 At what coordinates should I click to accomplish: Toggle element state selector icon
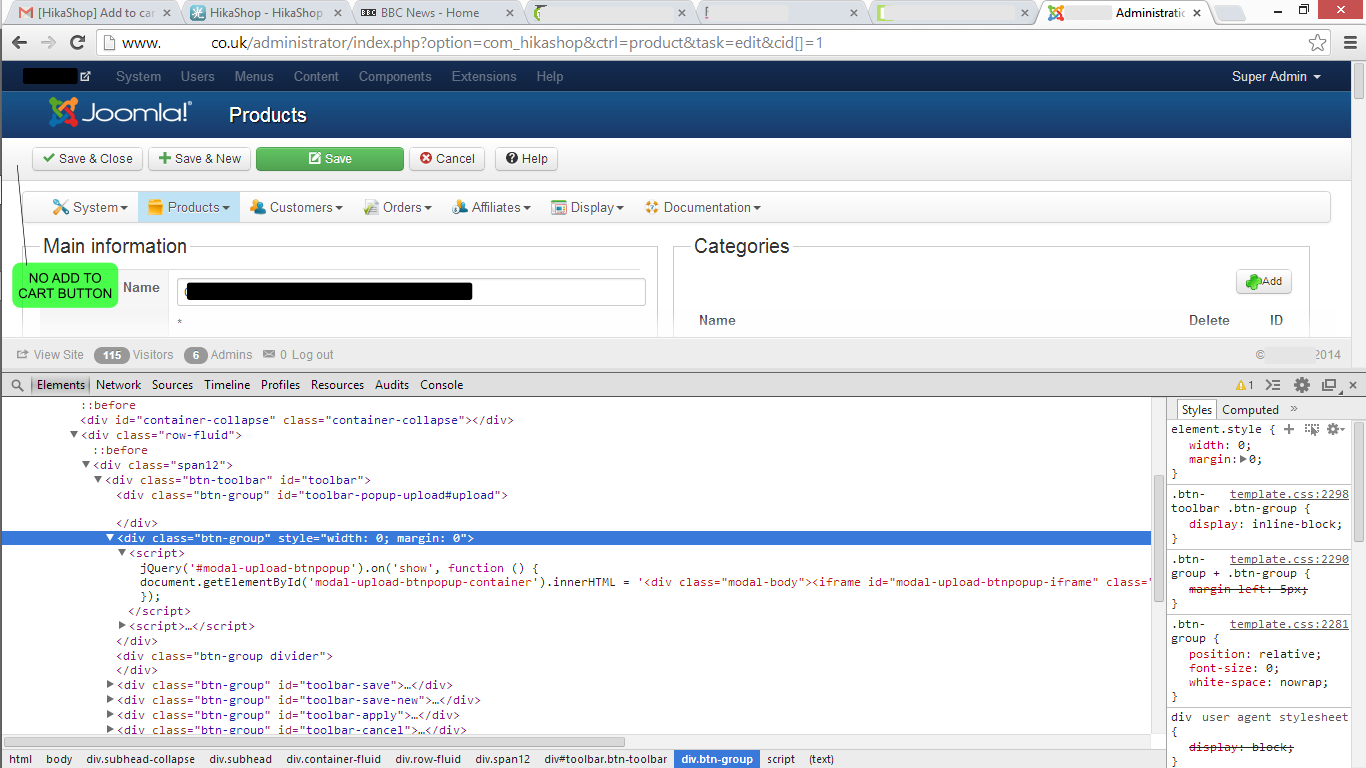tap(1312, 429)
